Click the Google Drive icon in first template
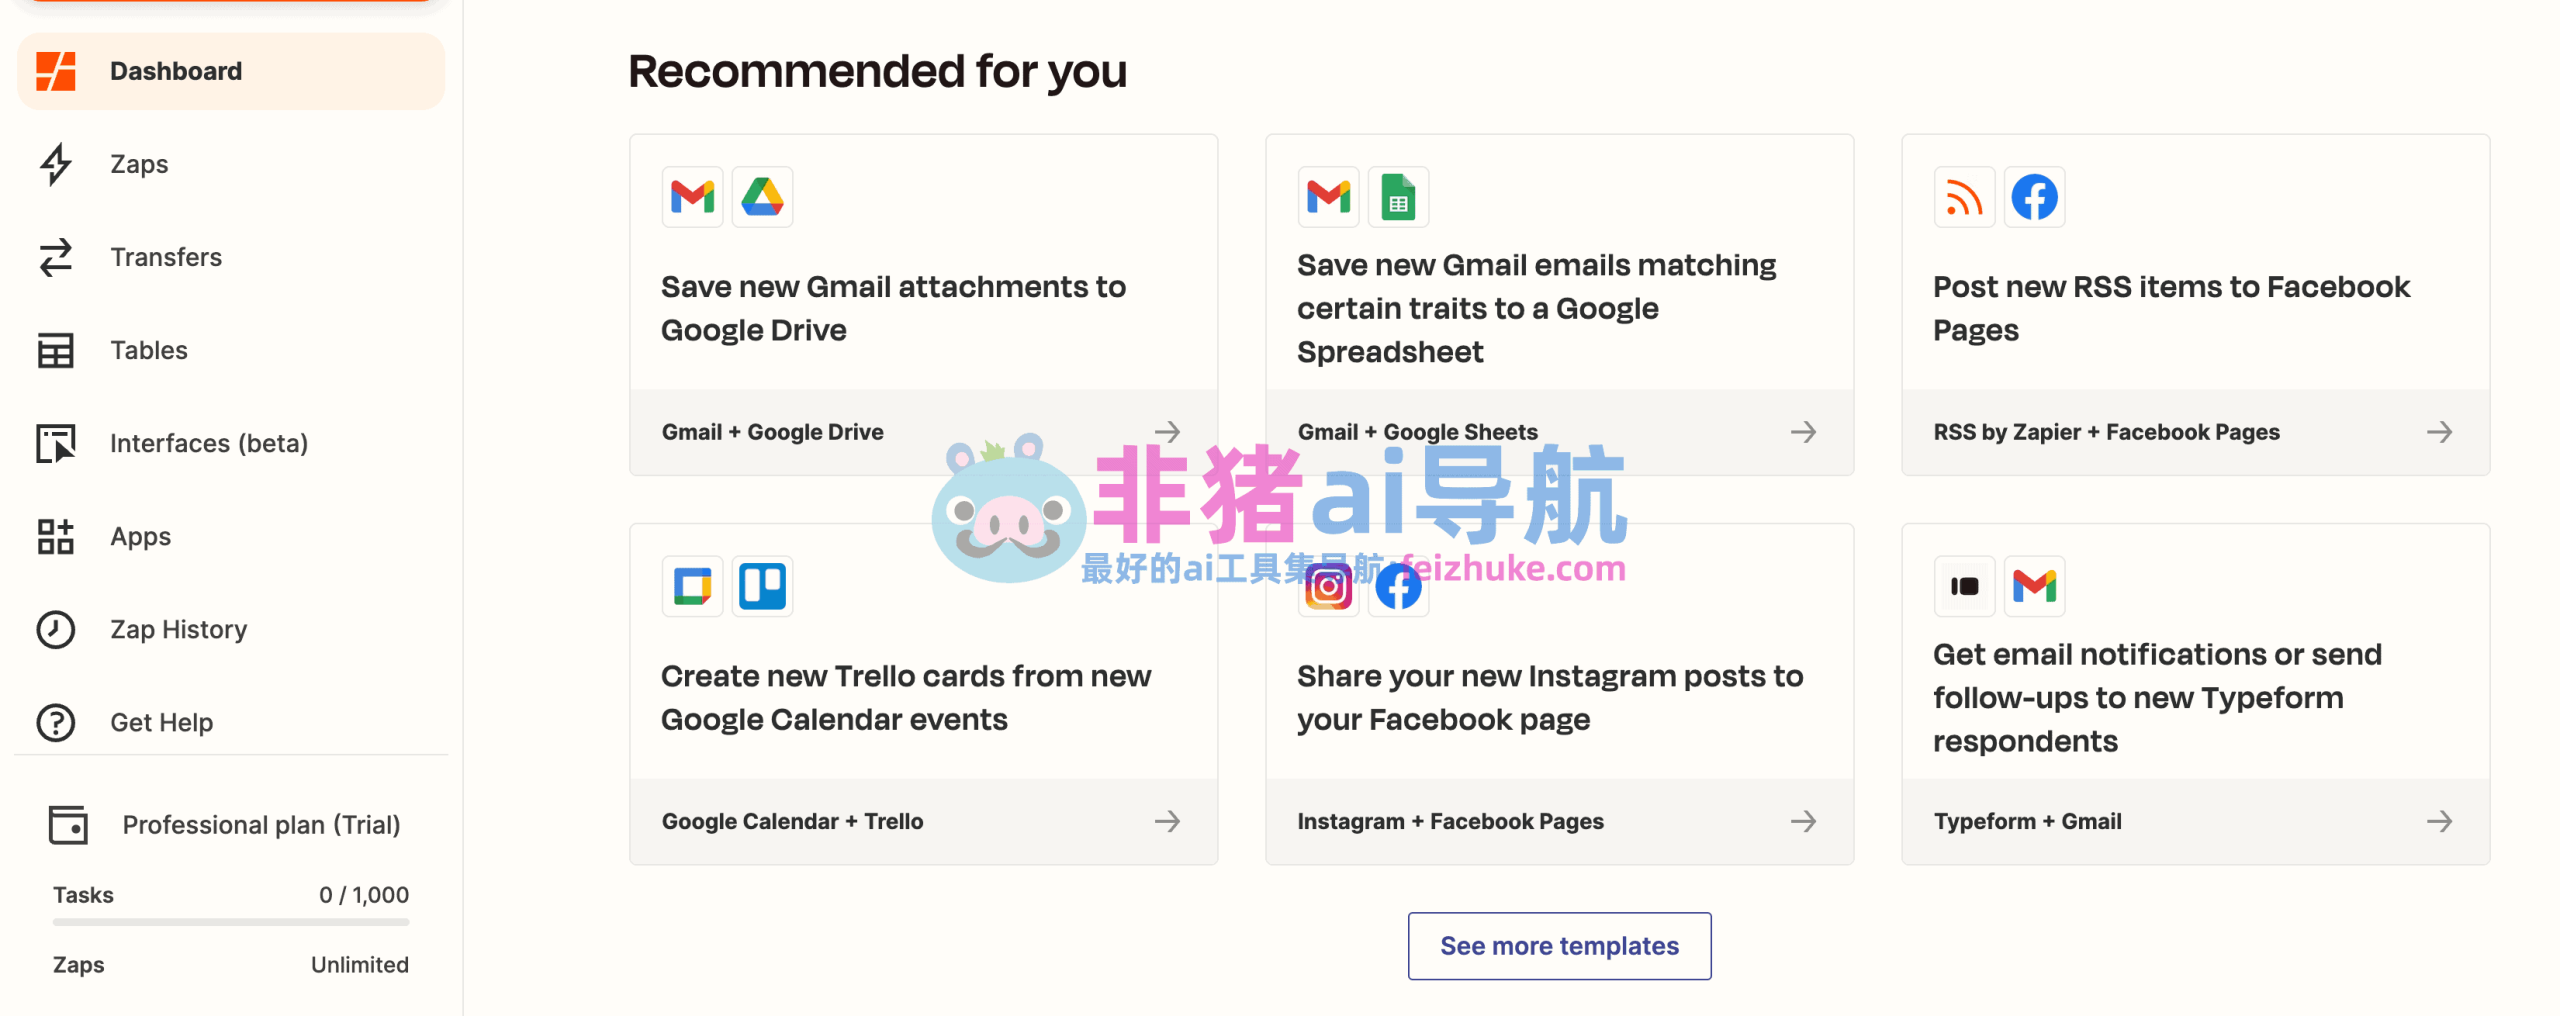 click(x=762, y=197)
